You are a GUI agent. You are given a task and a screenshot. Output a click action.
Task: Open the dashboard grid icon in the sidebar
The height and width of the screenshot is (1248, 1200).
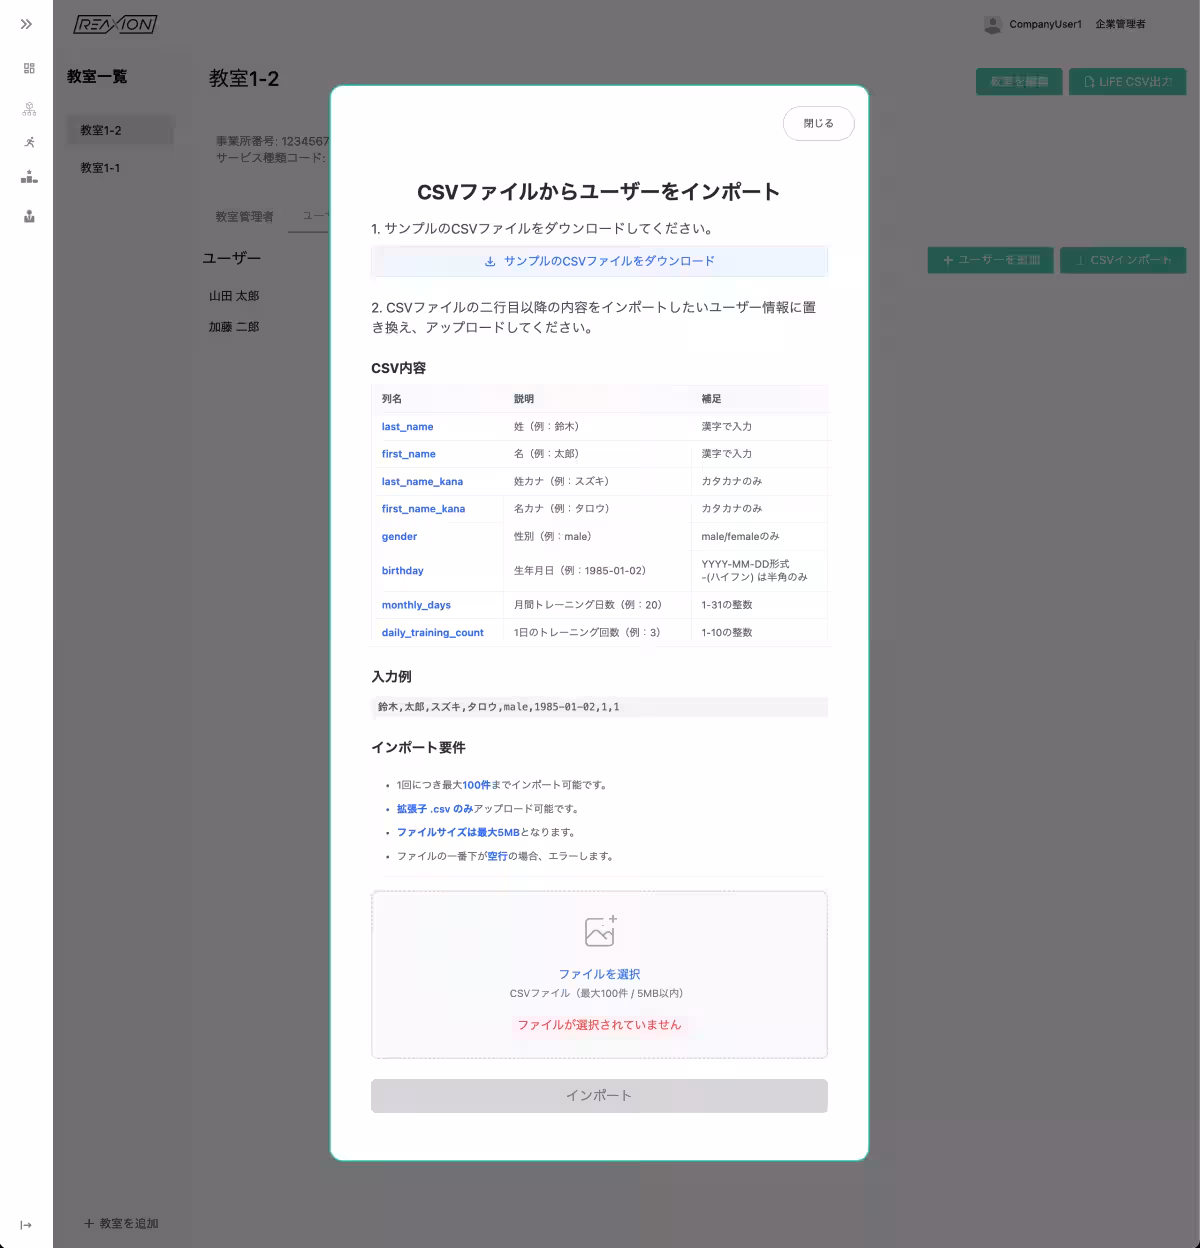[29, 68]
